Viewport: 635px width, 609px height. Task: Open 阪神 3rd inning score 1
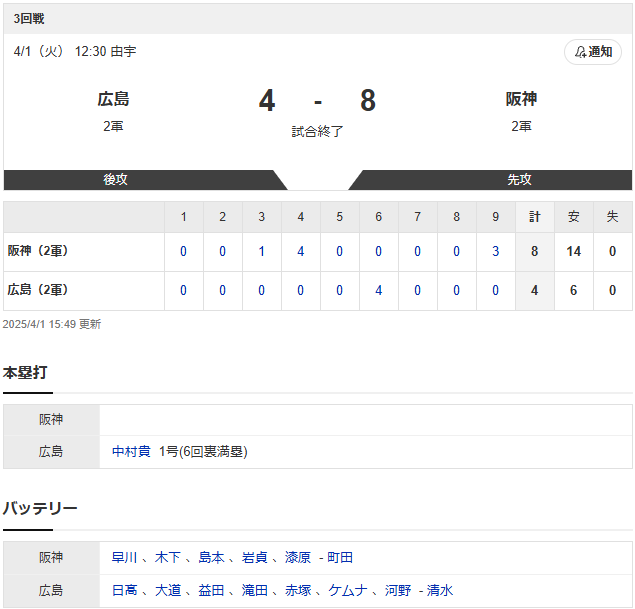tap(262, 251)
